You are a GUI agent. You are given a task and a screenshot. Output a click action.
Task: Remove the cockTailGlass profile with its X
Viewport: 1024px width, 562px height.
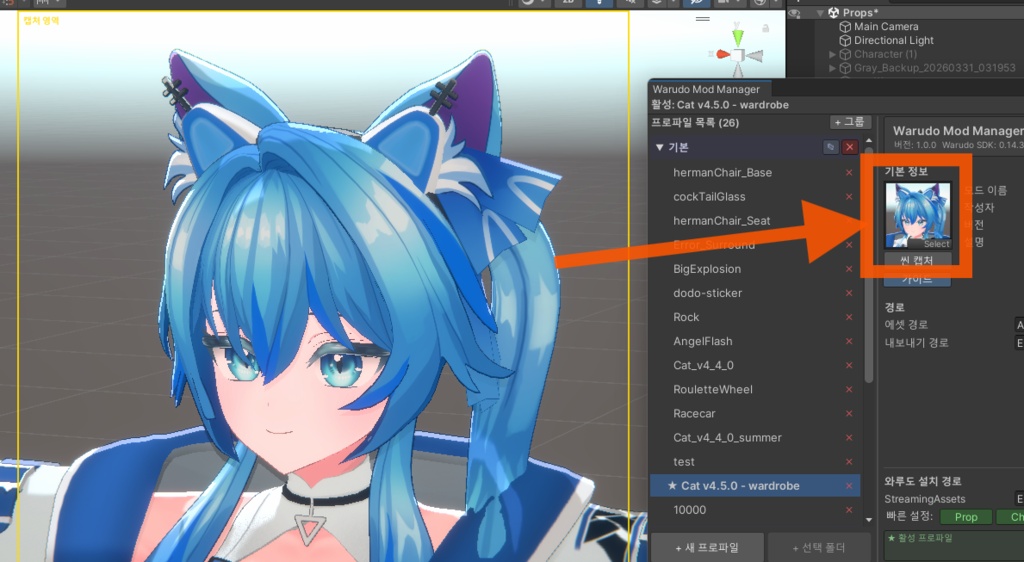coord(849,197)
